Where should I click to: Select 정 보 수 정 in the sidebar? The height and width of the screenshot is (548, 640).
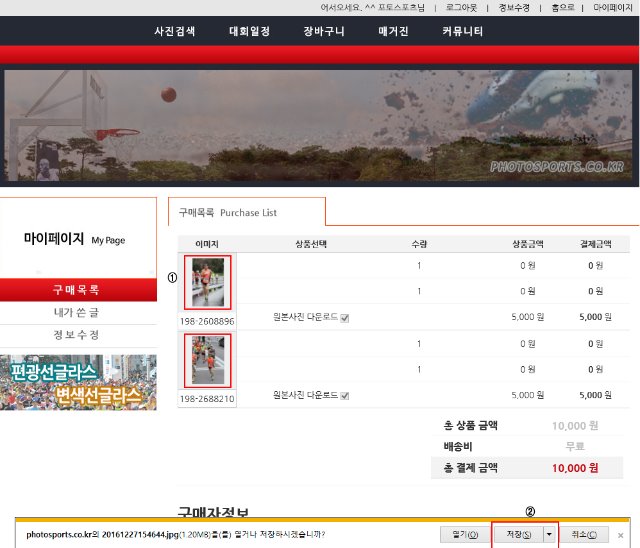point(78,335)
